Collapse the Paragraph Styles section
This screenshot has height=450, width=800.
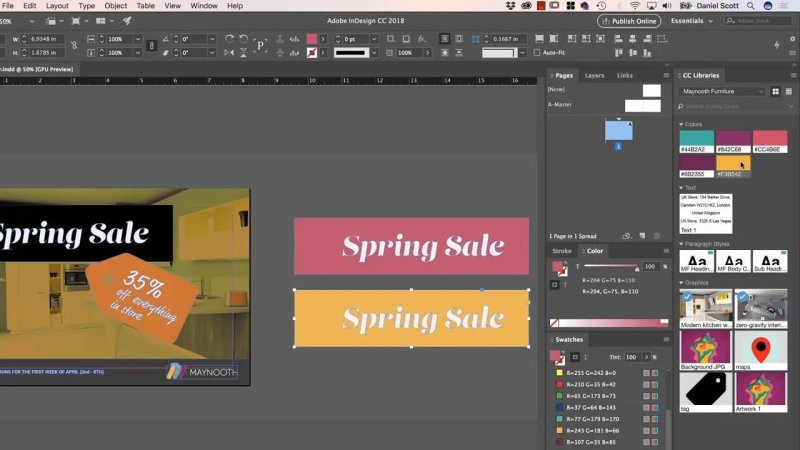[x=681, y=244]
